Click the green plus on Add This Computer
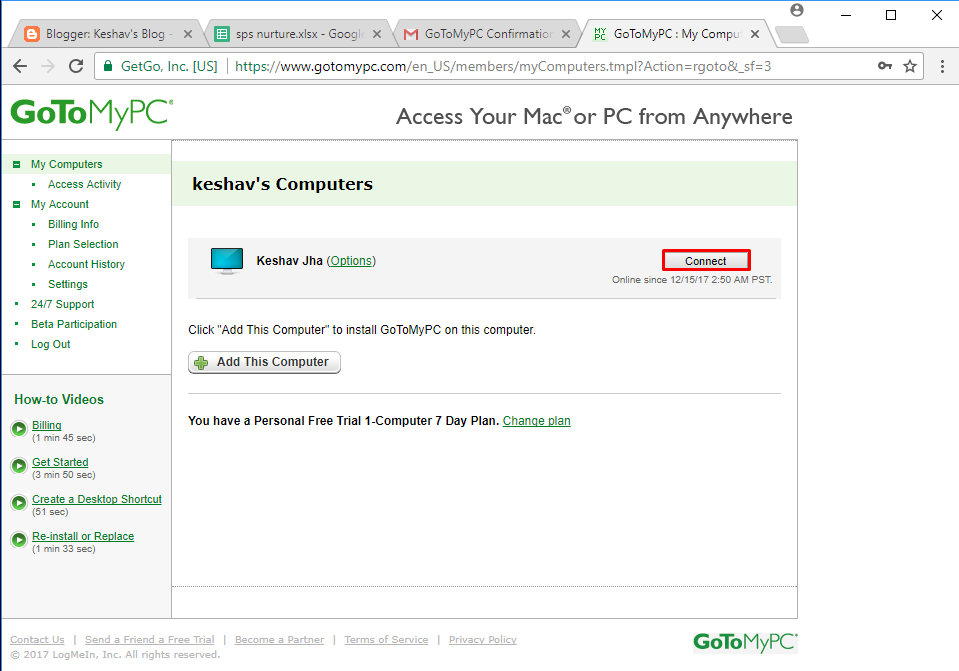 [x=199, y=362]
